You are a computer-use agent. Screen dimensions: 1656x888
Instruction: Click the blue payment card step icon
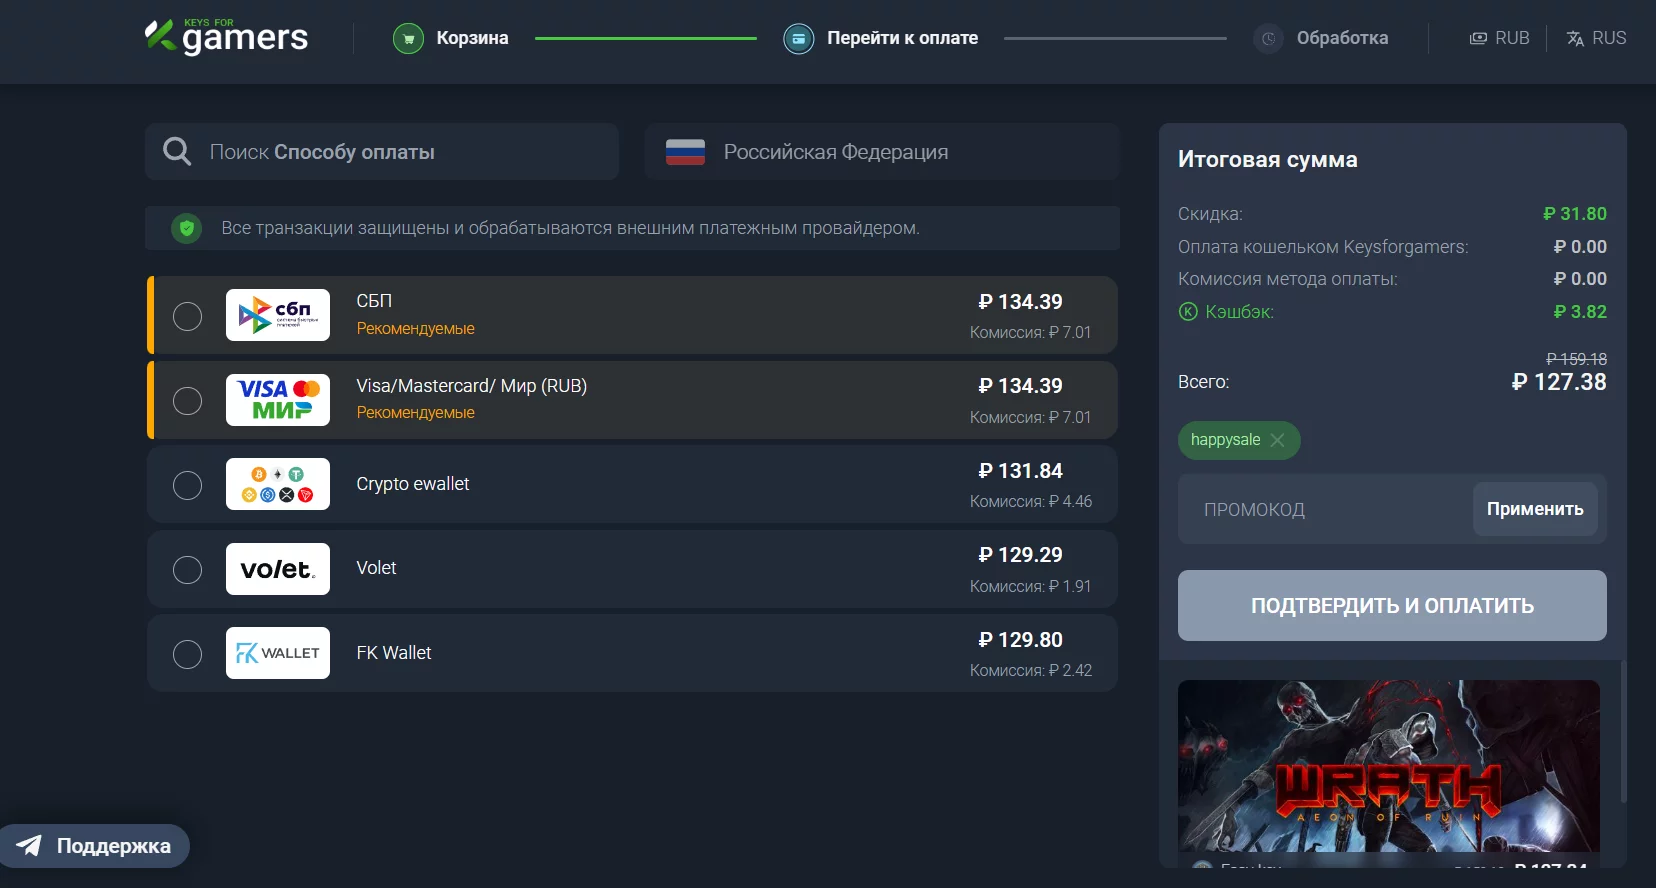pyautogui.click(x=798, y=39)
